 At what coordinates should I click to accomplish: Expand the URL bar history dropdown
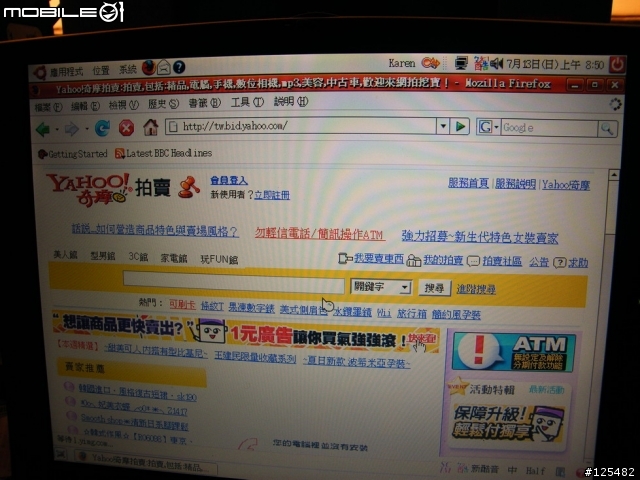click(443, 126)
